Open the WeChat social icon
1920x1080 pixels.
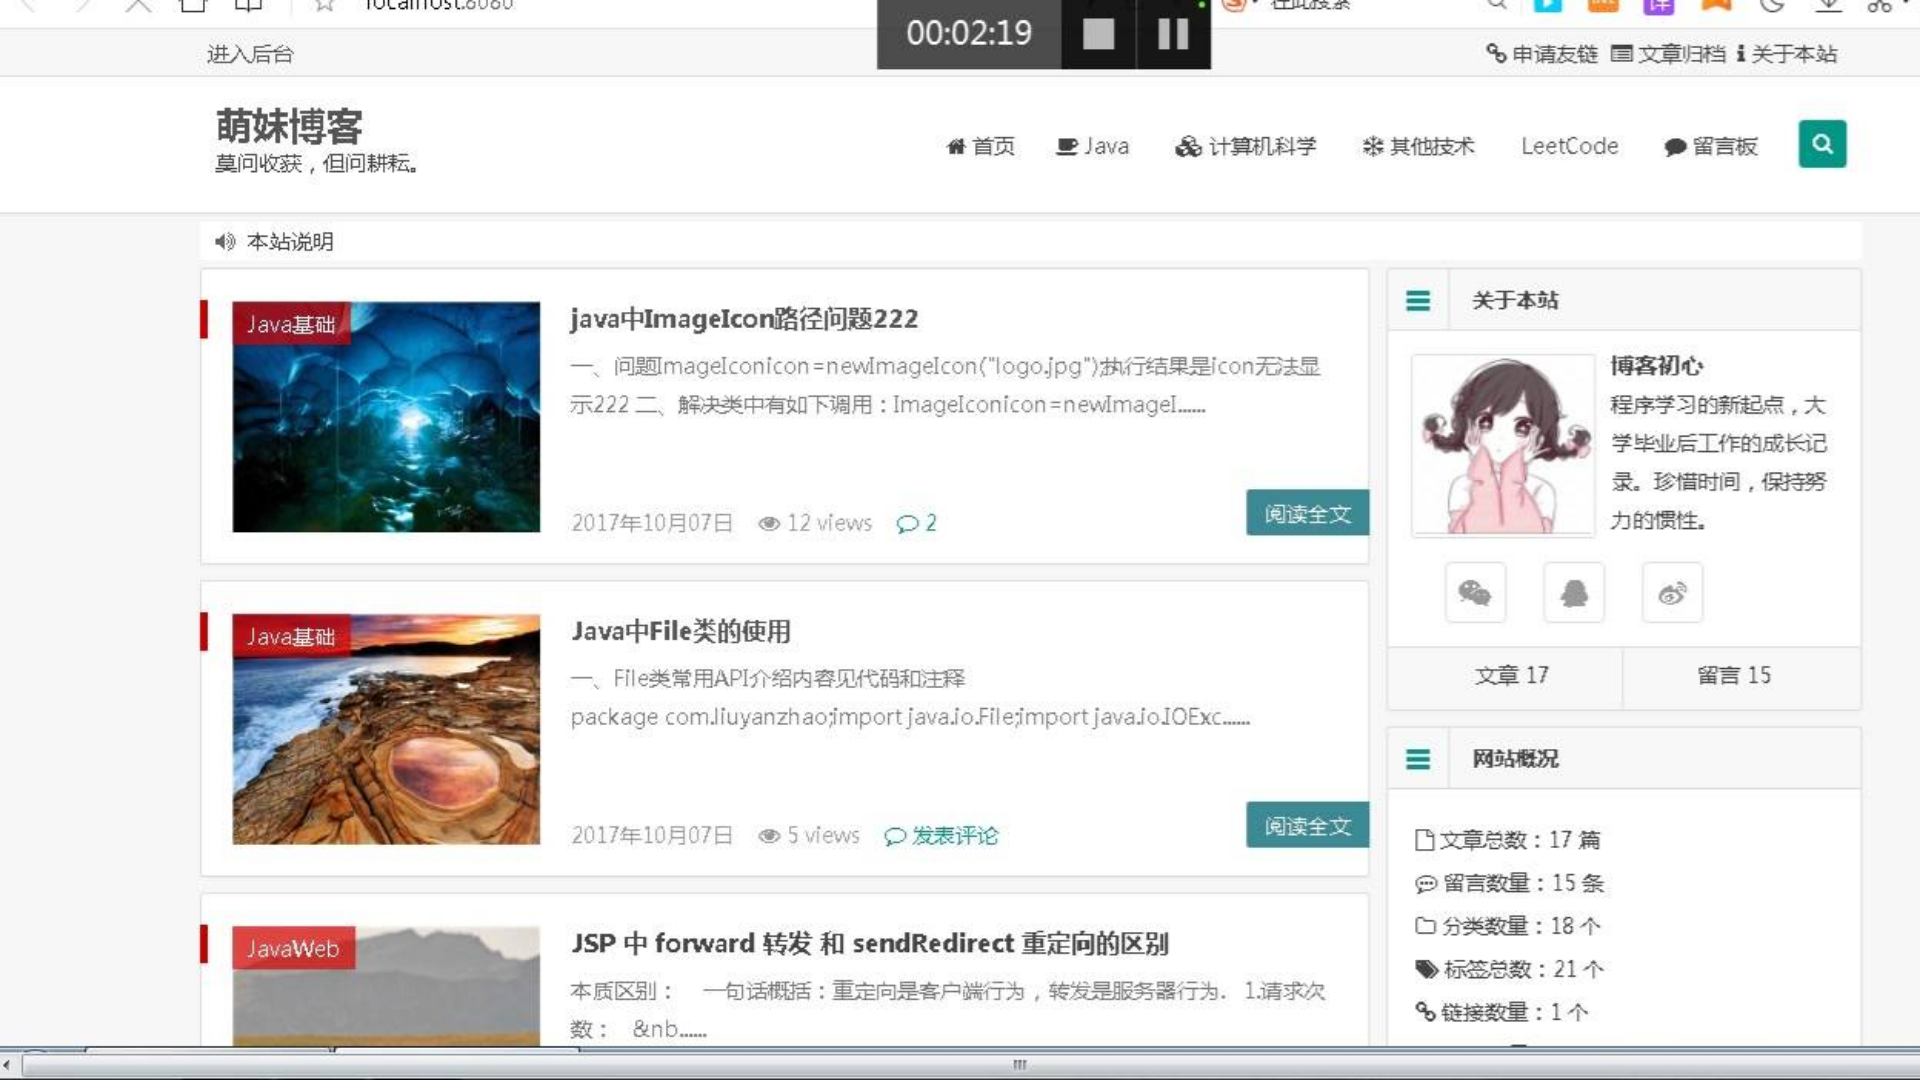tap(1475, 593)
